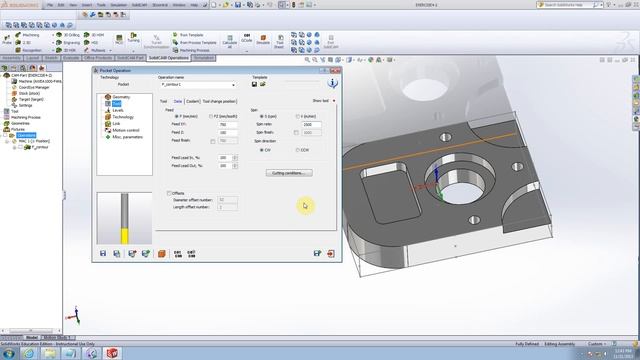Click the orange Simulate cube icon
The width and height of the screenshot is (640, 360).
pos(162,253)
